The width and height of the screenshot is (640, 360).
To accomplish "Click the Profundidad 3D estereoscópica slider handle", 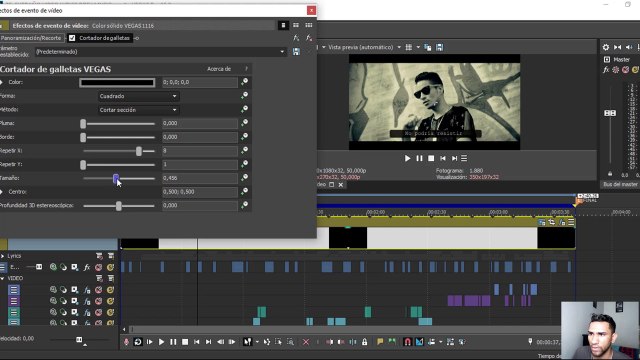I will [119, 206].
